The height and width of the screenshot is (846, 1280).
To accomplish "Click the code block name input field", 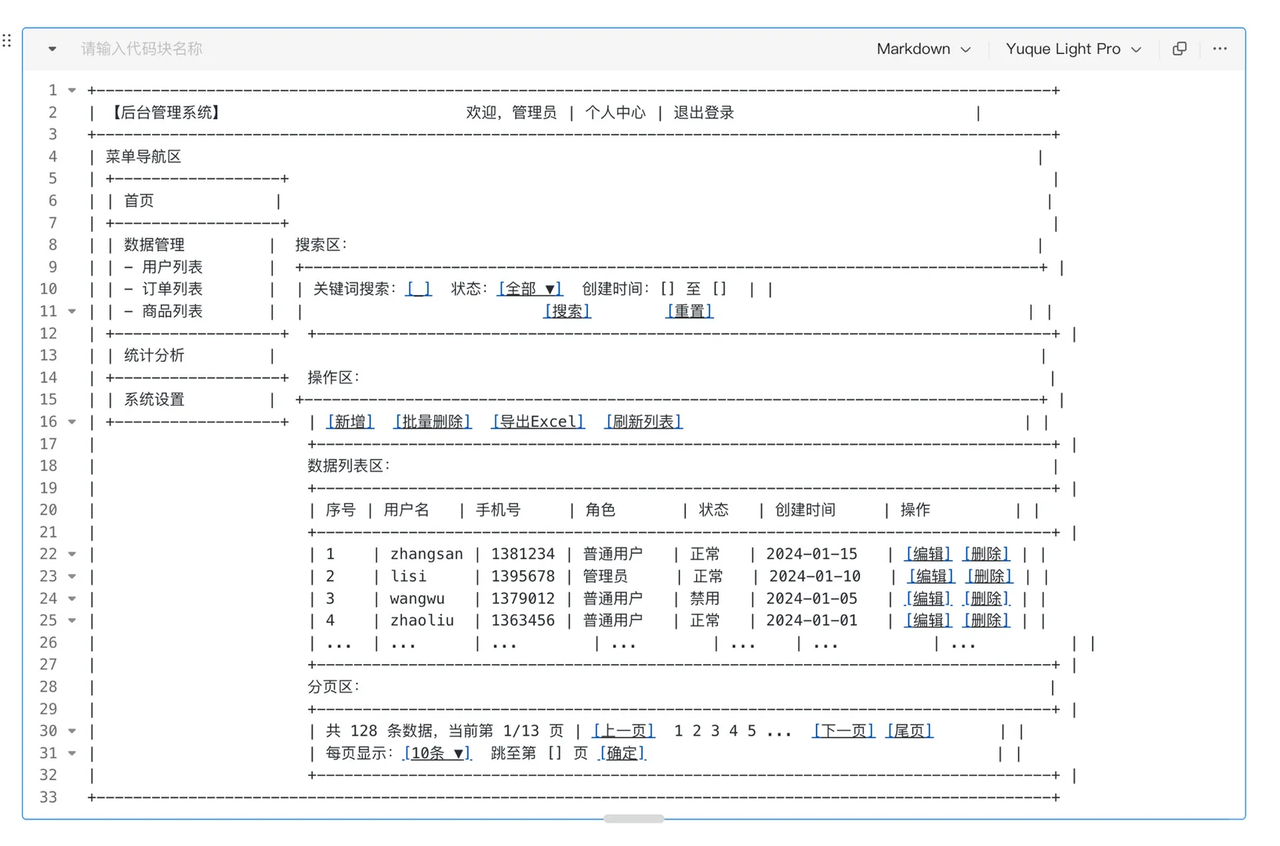I will [x=142, y=49].
